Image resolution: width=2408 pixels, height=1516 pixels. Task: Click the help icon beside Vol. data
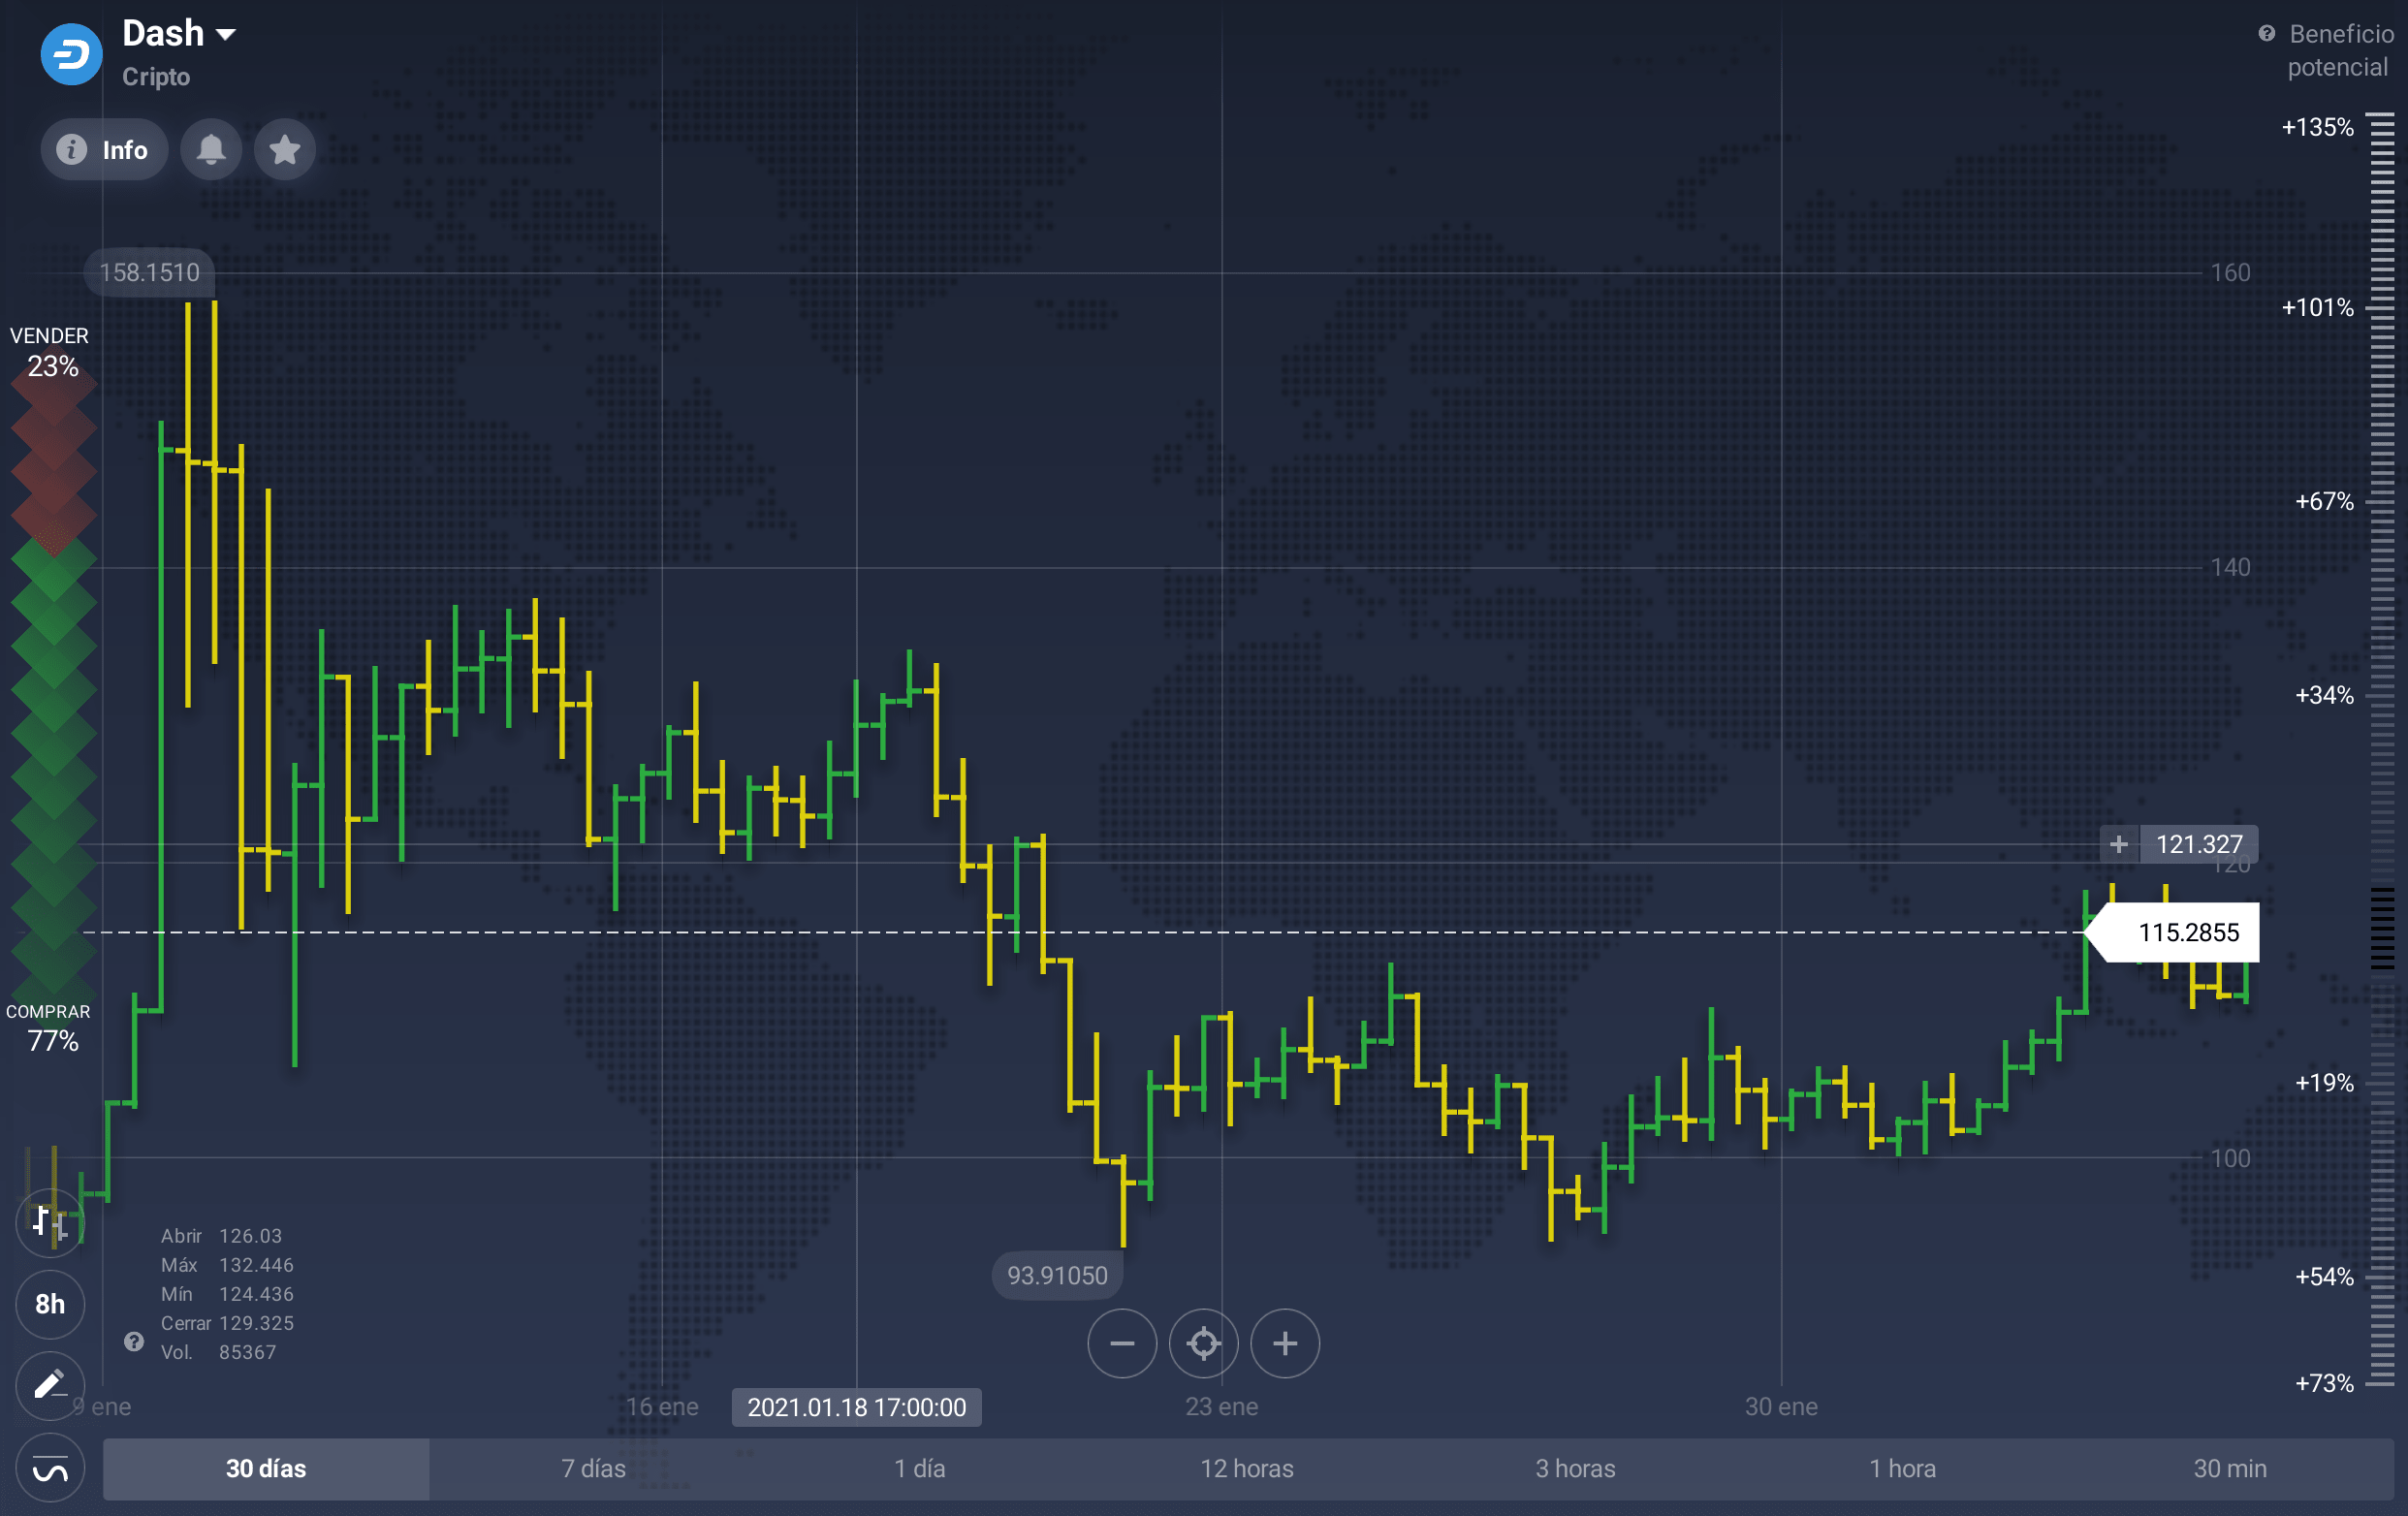(x=134, y=1342)
